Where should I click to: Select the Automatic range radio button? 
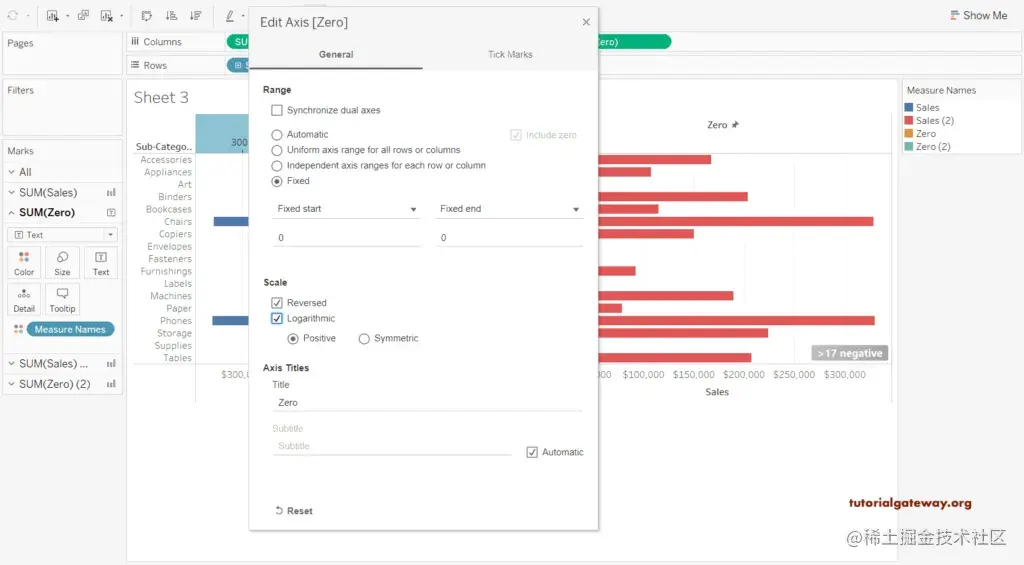277,135
